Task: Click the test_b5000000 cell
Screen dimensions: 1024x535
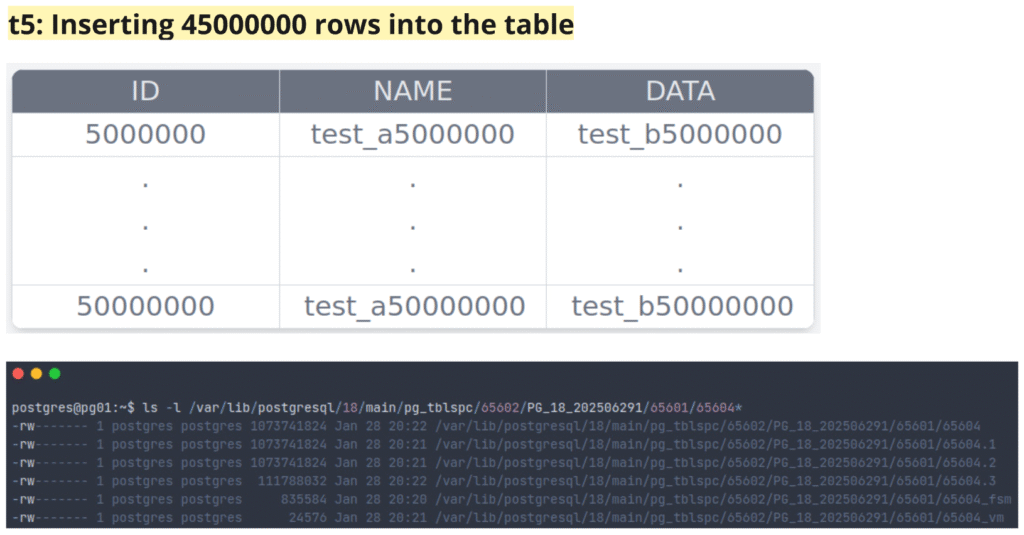Action: 680,134
